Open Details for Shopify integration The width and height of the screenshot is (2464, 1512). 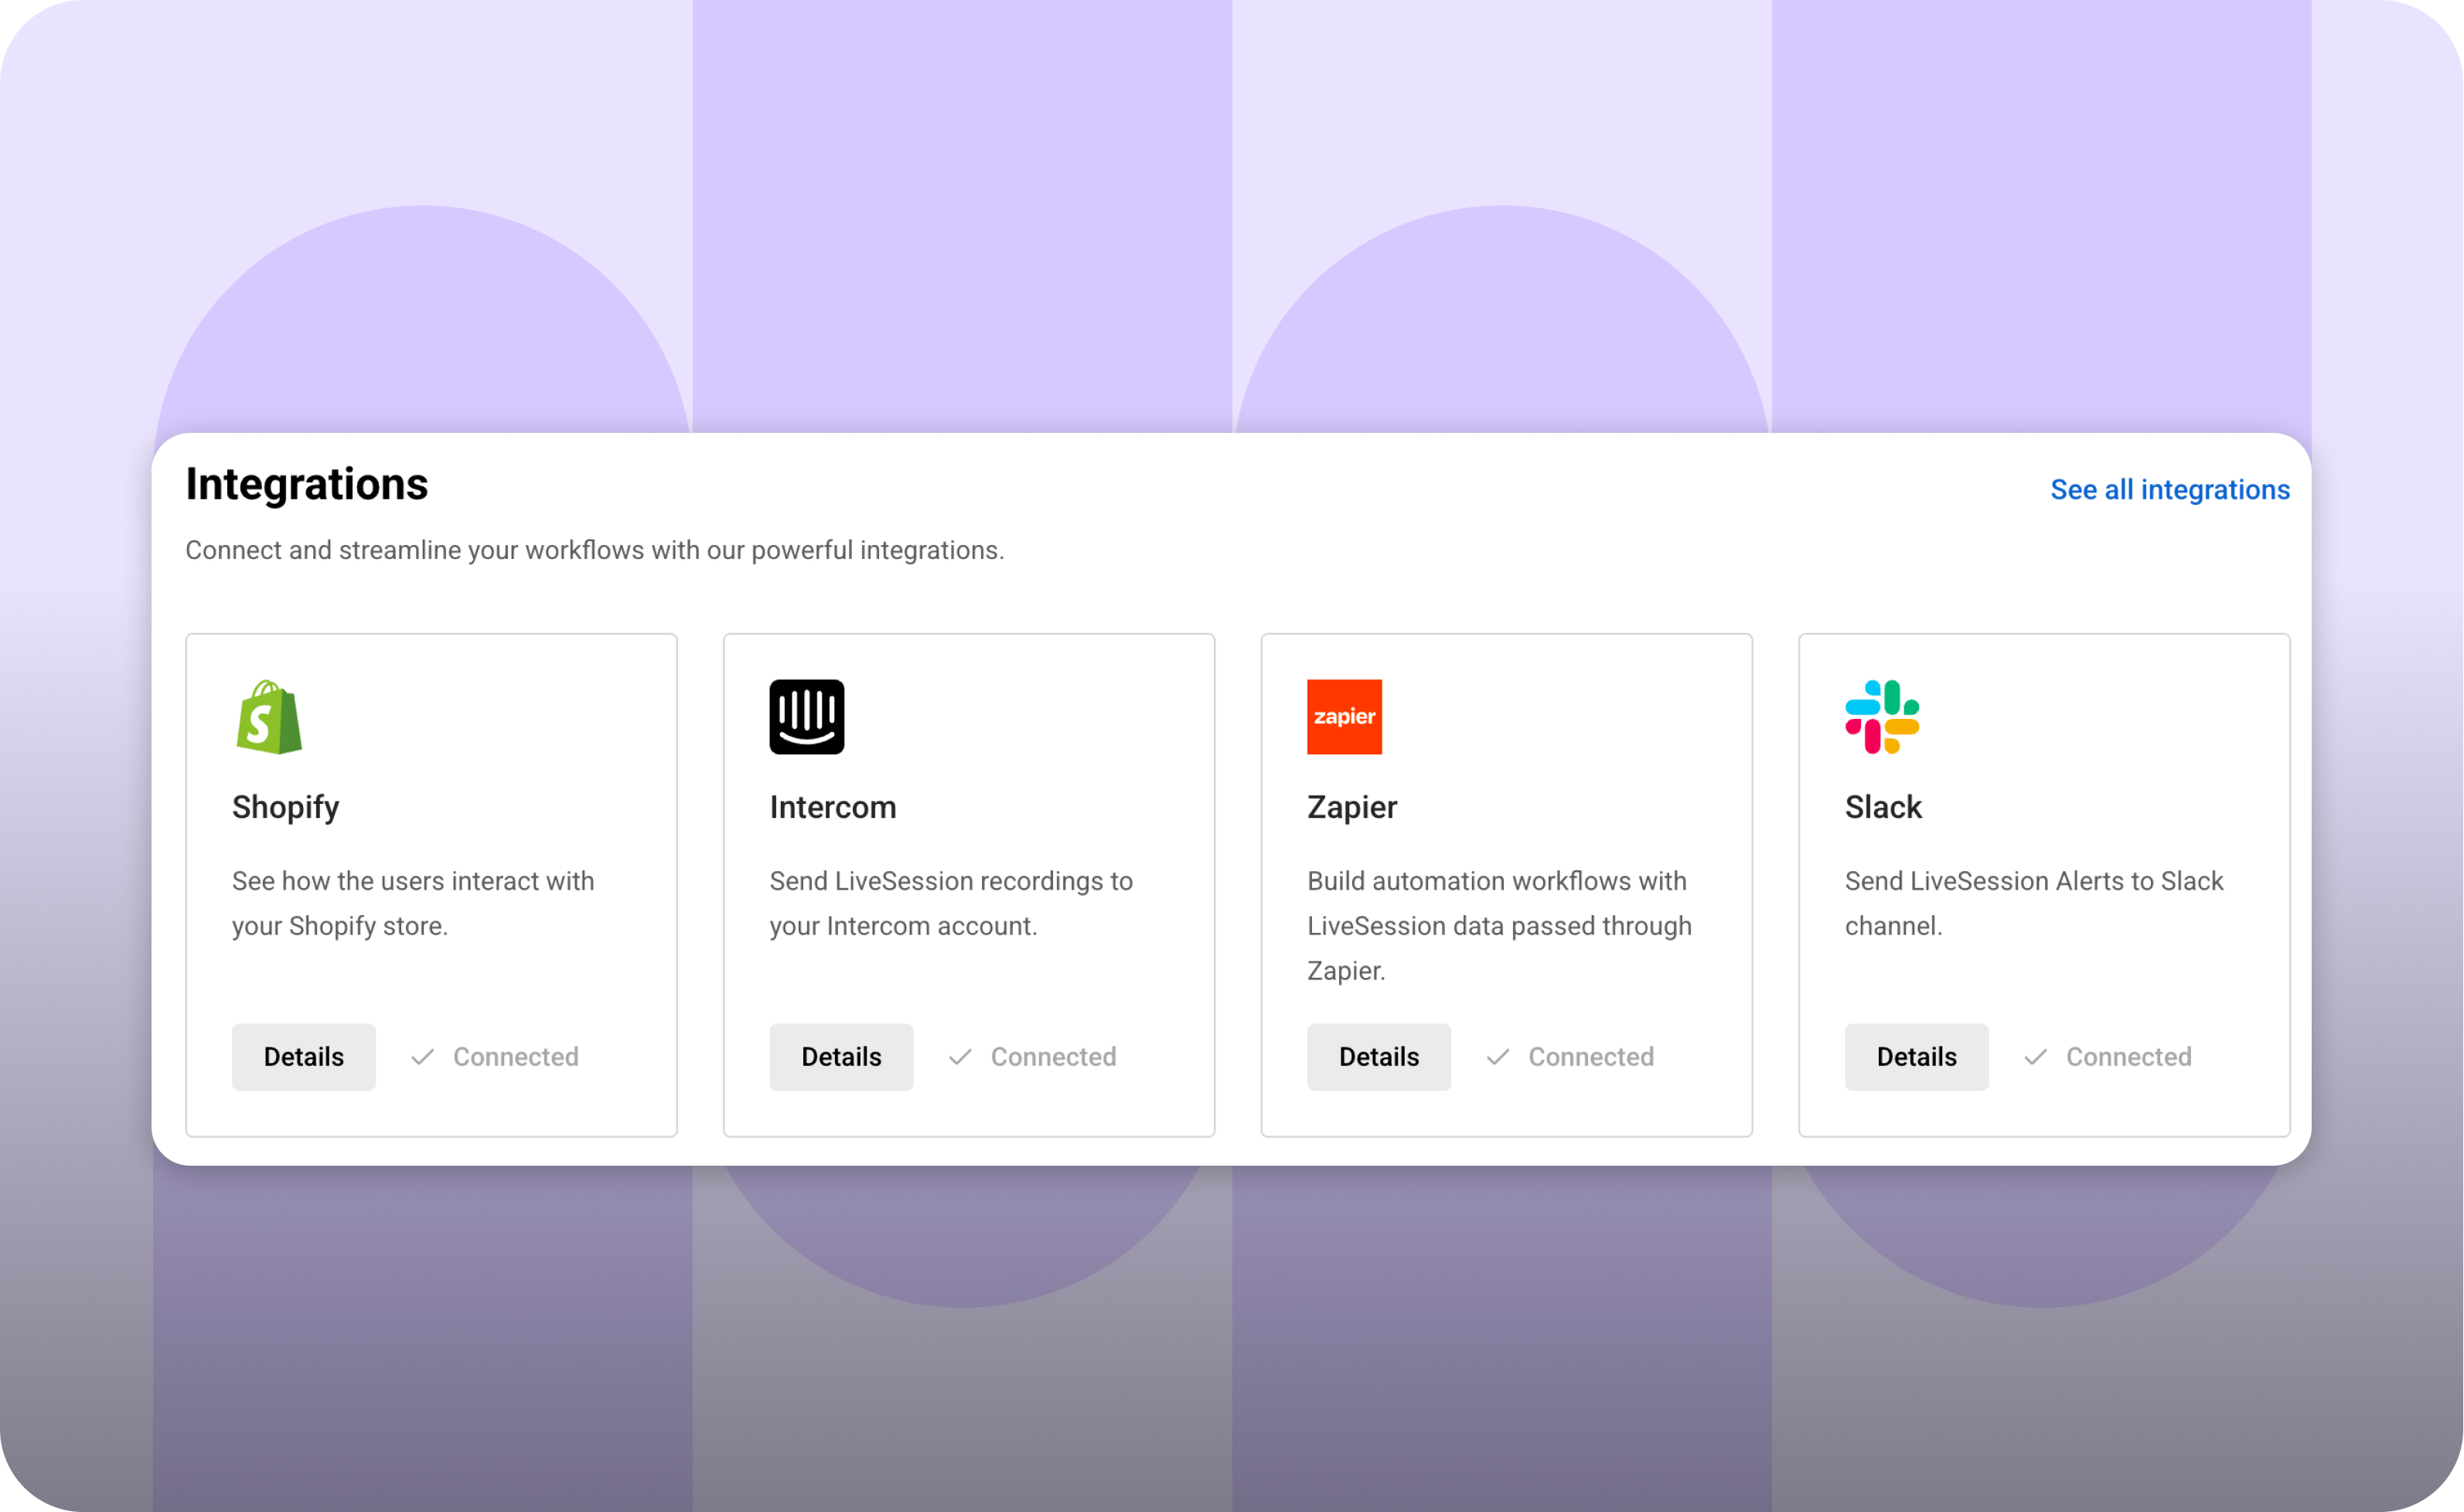click(x=303, y=1057)
